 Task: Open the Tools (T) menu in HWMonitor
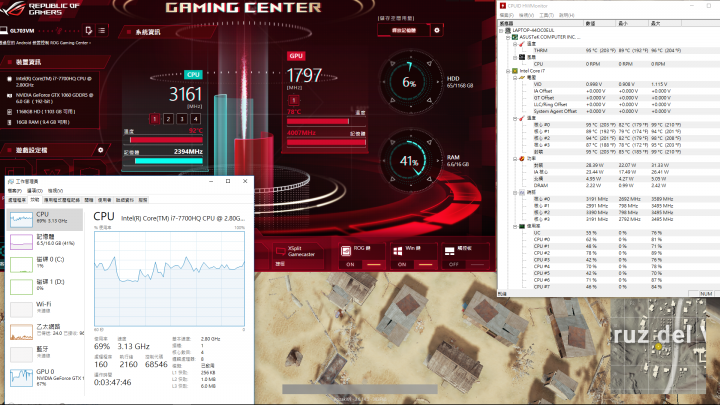pyautogui.click(x=546, y=15)
